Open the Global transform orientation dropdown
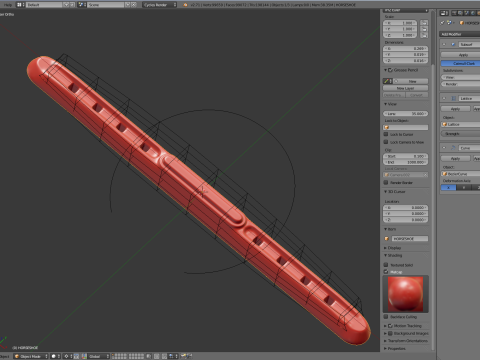Screen dimensions: 480x360 point(99,356)
